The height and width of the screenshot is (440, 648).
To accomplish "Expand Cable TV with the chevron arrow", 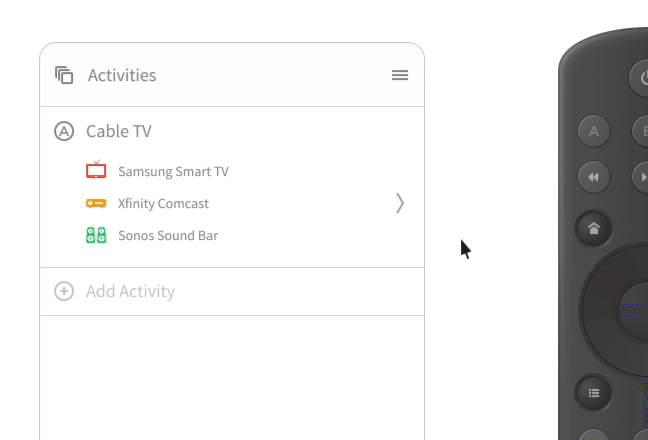I will [400, 203].
